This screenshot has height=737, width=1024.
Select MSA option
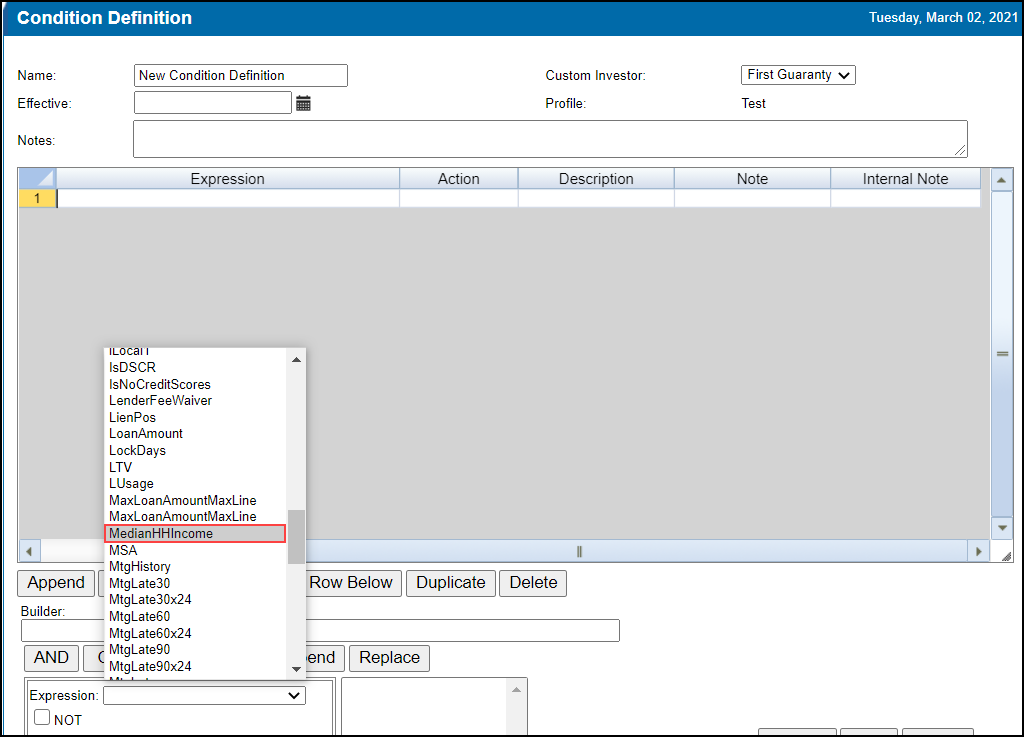point(195,550)
